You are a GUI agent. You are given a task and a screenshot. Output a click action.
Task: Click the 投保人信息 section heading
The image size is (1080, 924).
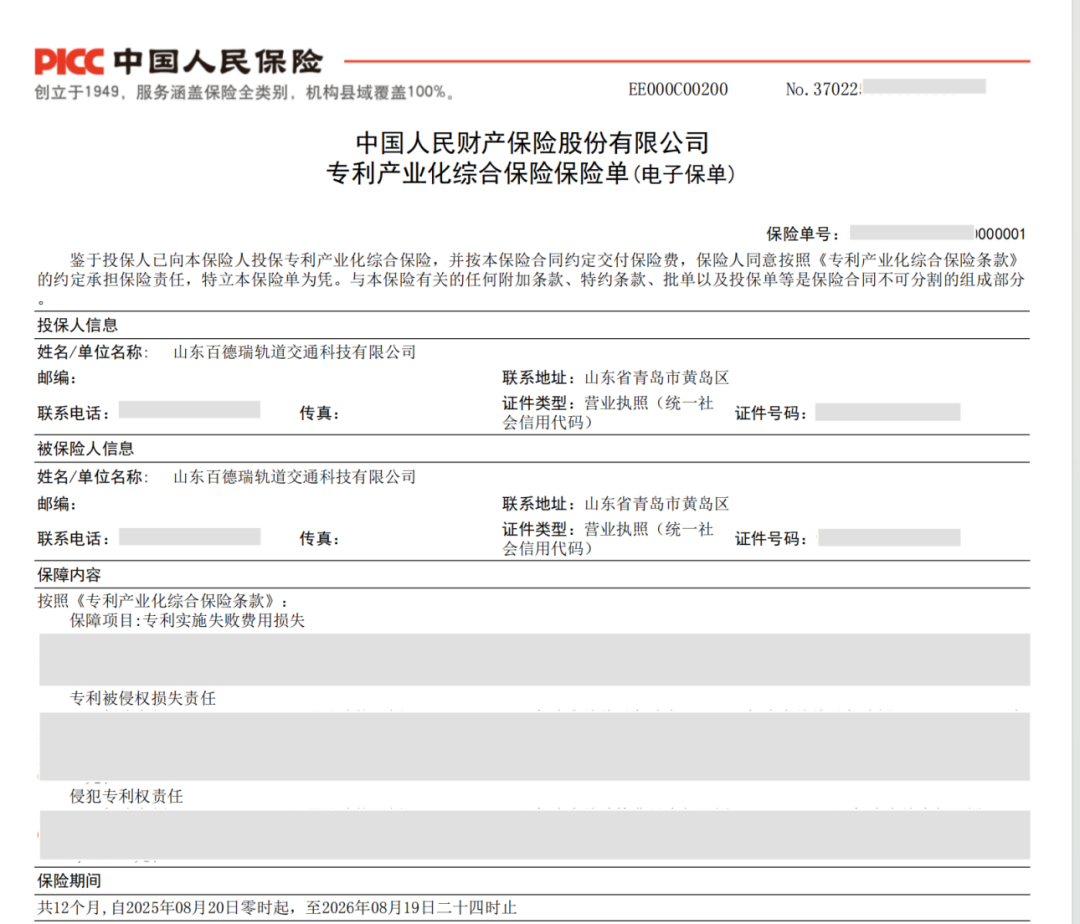click(77, 325)
